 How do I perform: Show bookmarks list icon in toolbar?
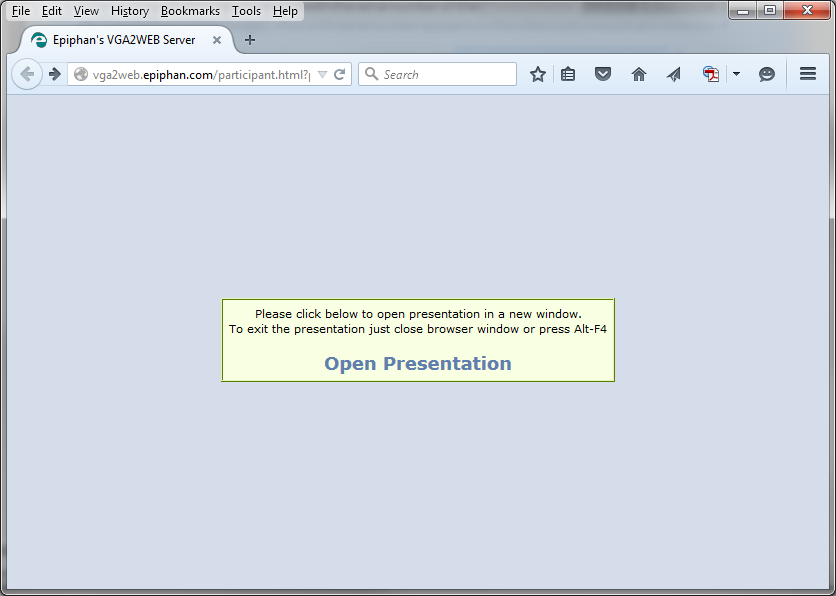click(x=568, y=74)
